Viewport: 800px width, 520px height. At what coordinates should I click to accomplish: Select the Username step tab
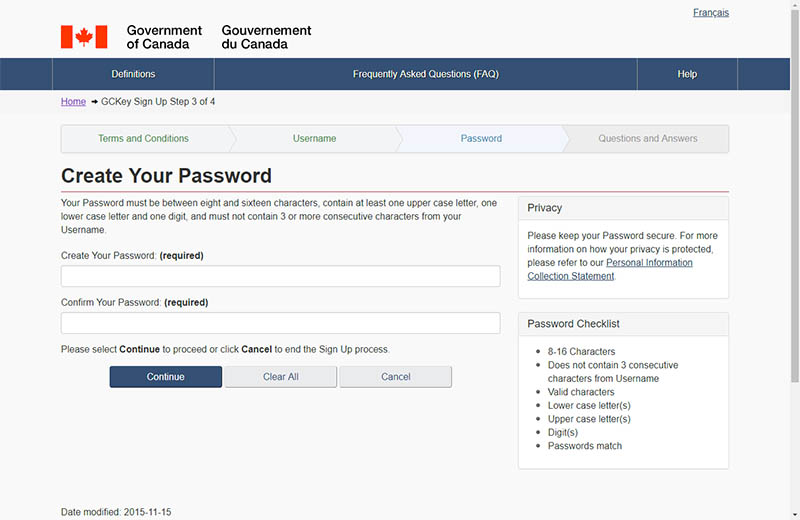coord(314,139)
